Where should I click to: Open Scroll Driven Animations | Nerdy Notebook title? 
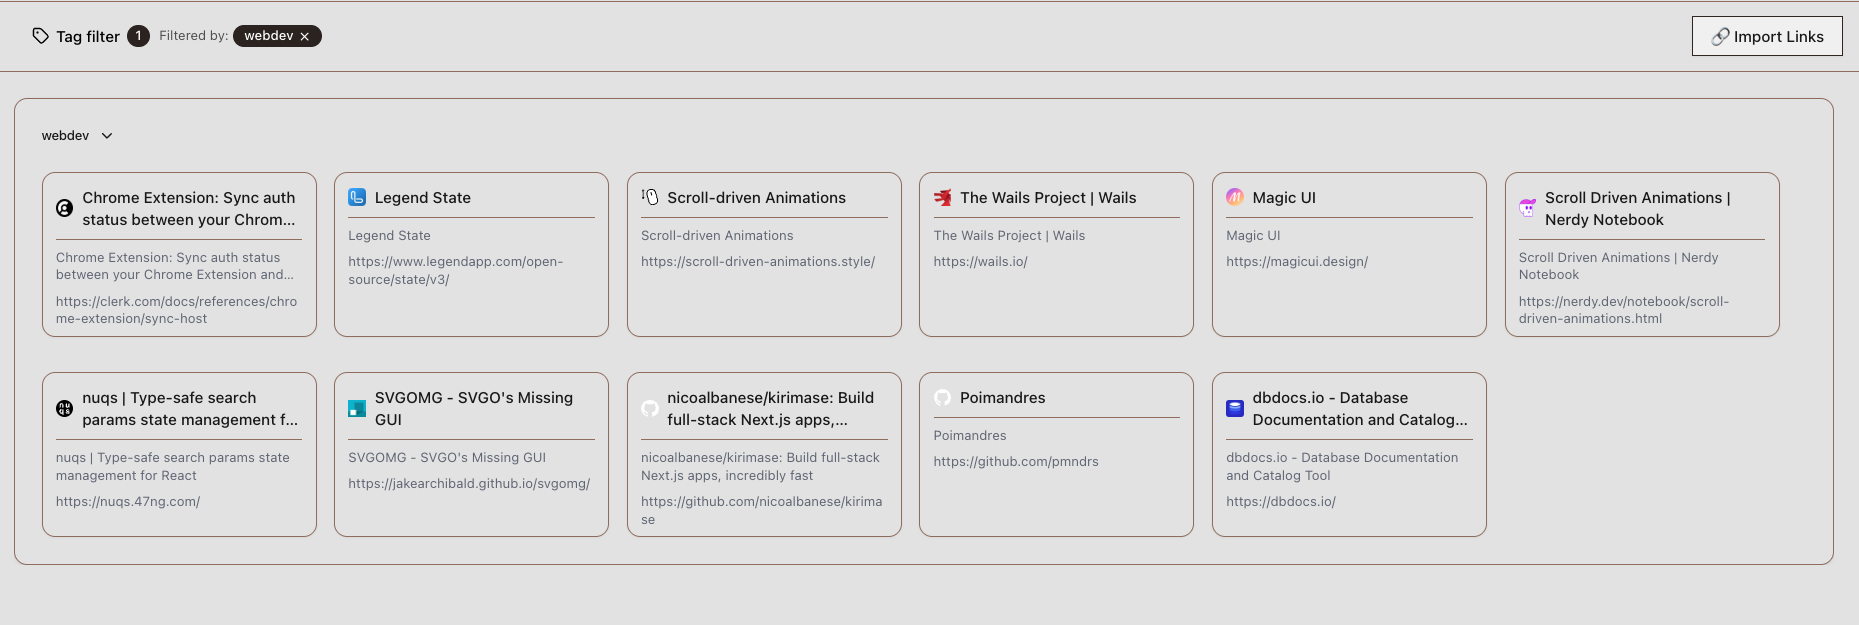click(1637, 209)
